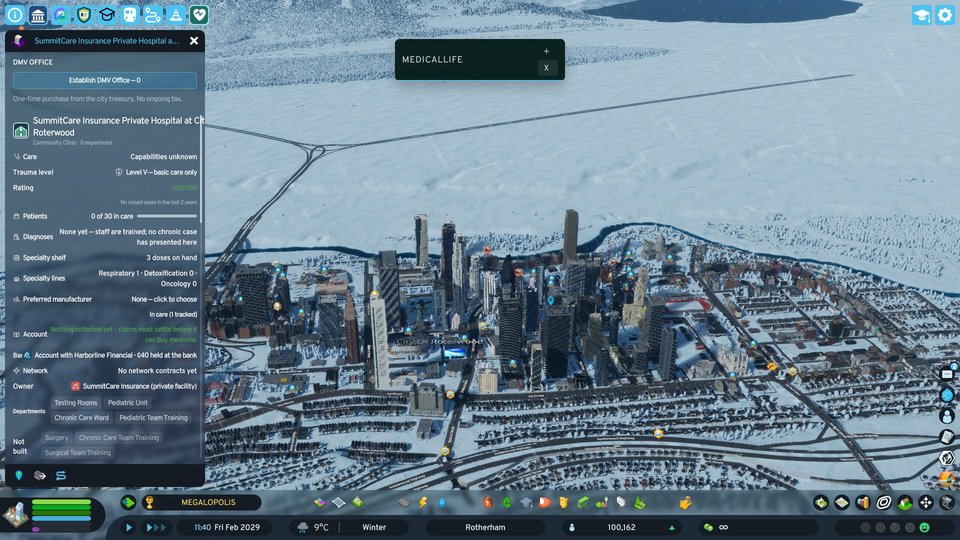The width and height of the screenshot is (960, 540).
Task: Open the green bus transportation tool
Action: 583,503
